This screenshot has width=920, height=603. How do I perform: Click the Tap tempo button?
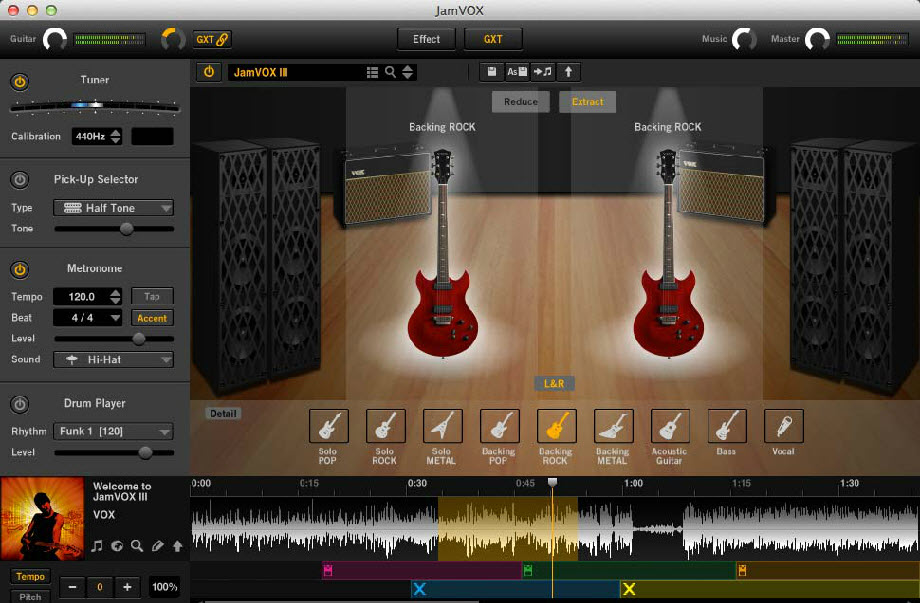coord(152,296)
